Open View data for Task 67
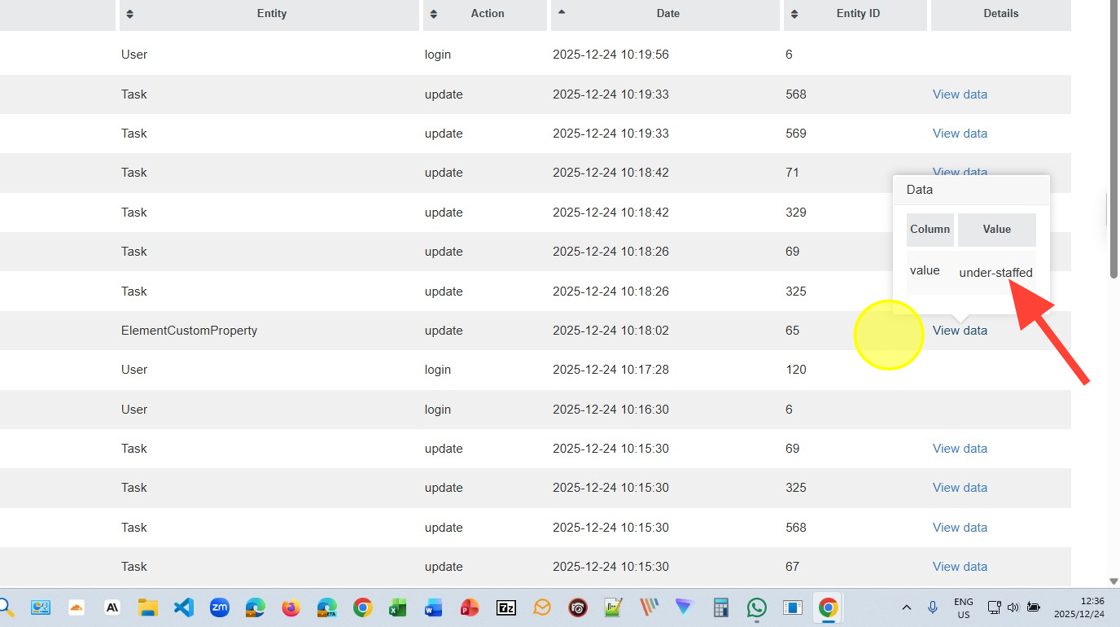The height and width of the screenshot is (627, 1120). click(x=959, y=566)
